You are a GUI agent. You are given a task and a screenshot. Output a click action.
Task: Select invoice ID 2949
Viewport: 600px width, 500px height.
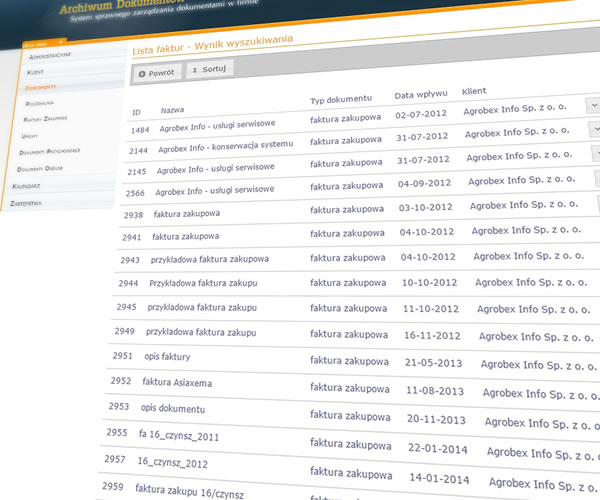pos(125,331)
